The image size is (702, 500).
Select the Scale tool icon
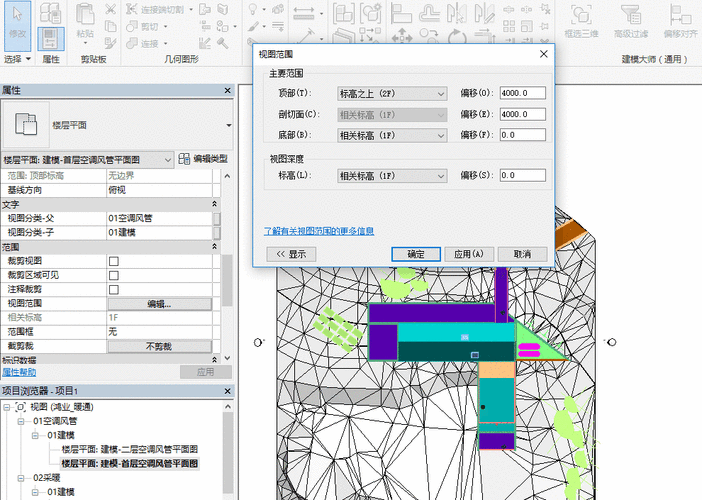[x=526, y=26]
